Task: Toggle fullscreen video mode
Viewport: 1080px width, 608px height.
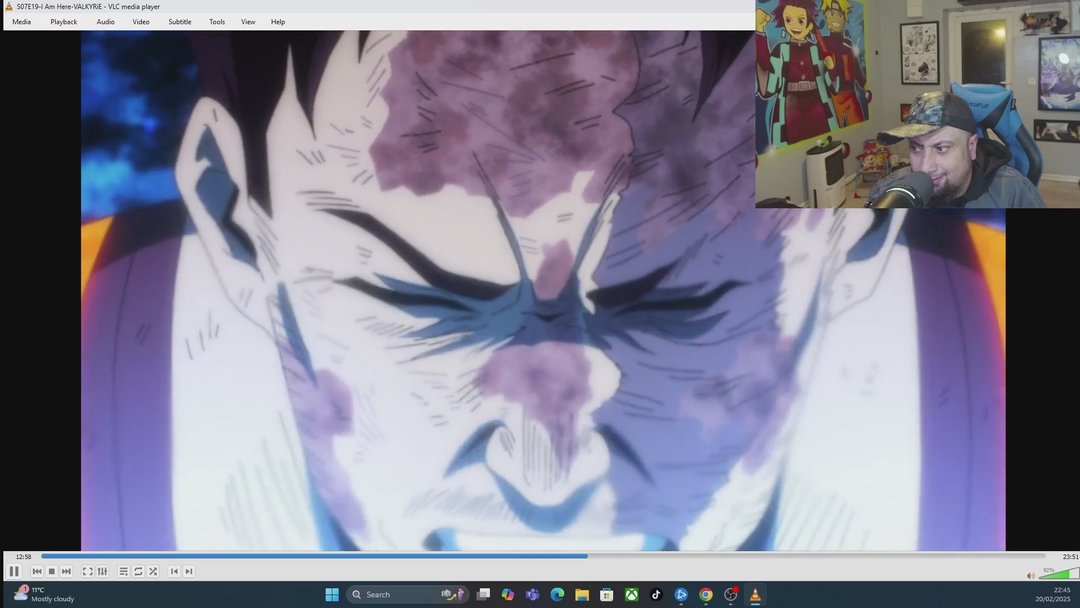Action: 88,571
